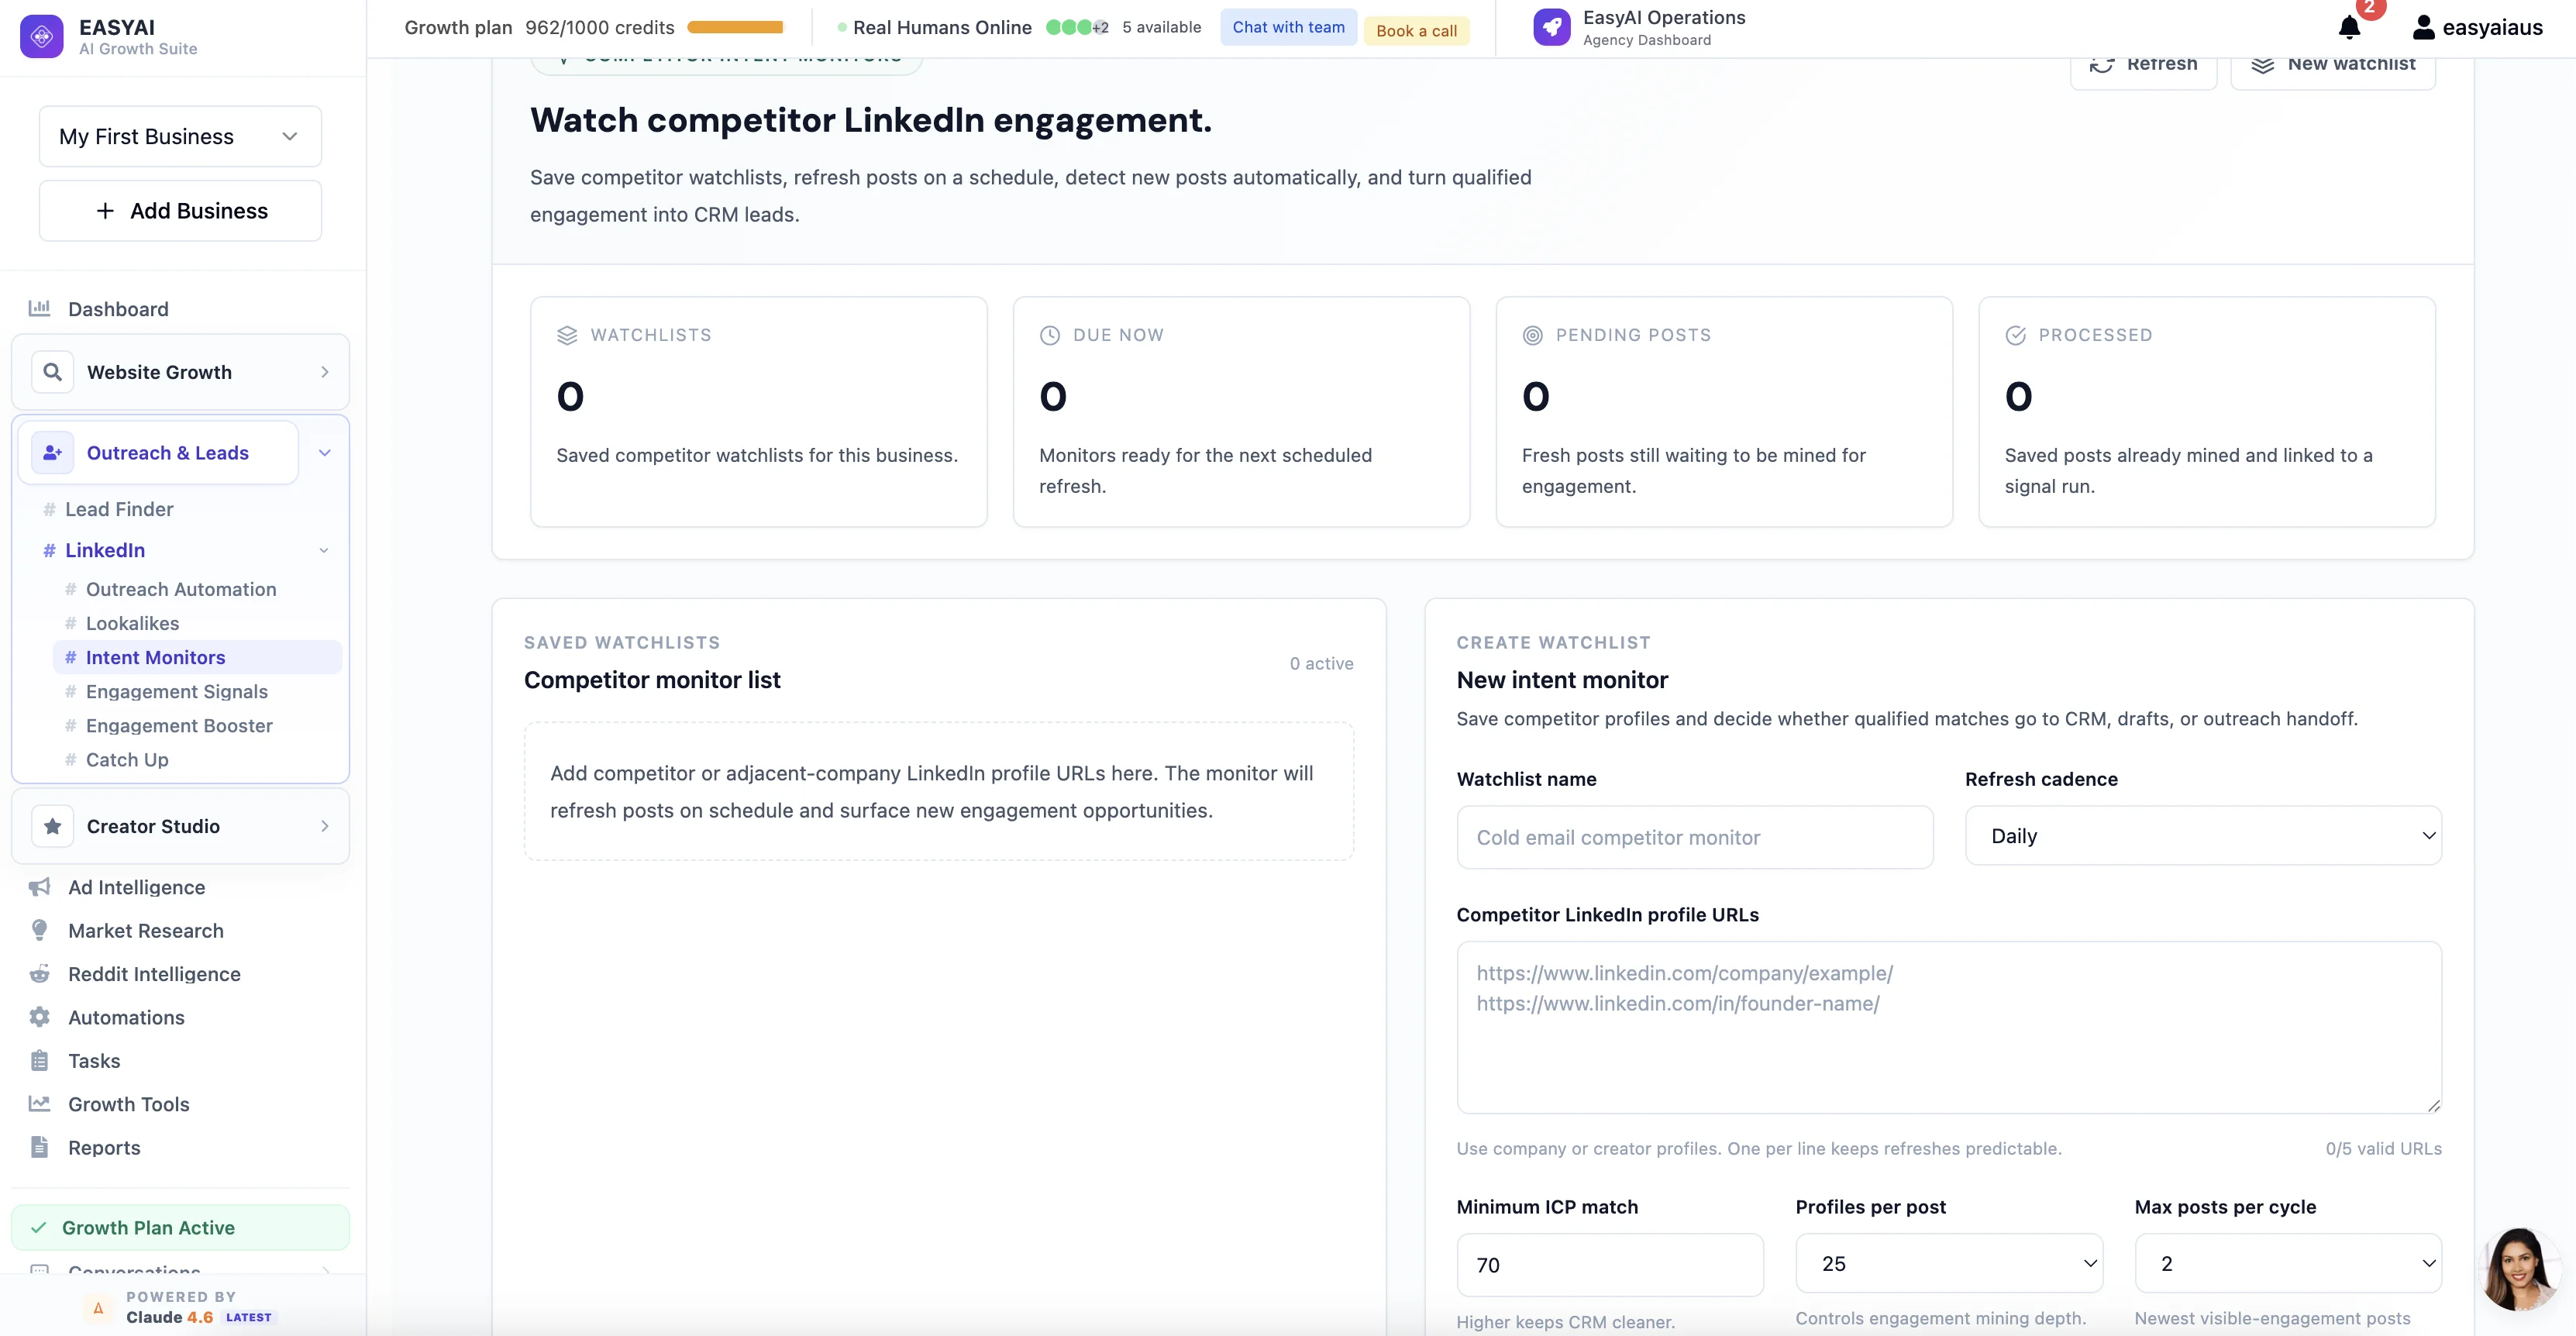Open Engagement Booster page
Viewport: 2576px width, 1336px height.
pos(179,725)
